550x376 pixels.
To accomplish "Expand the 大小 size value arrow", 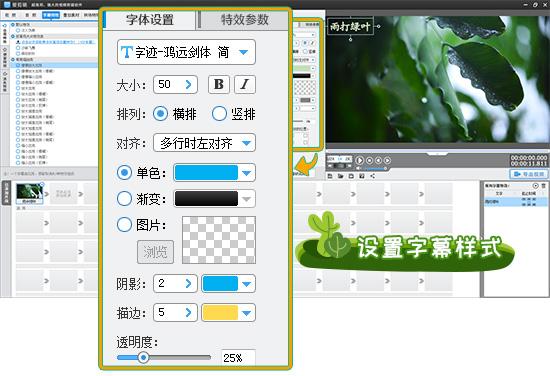I will pos(188,85).
